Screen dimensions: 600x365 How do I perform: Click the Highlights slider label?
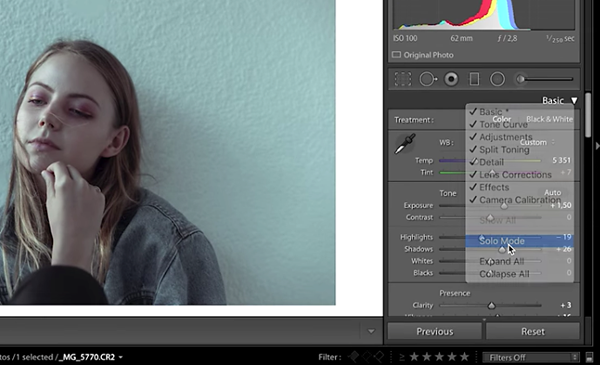pos(416,237)
